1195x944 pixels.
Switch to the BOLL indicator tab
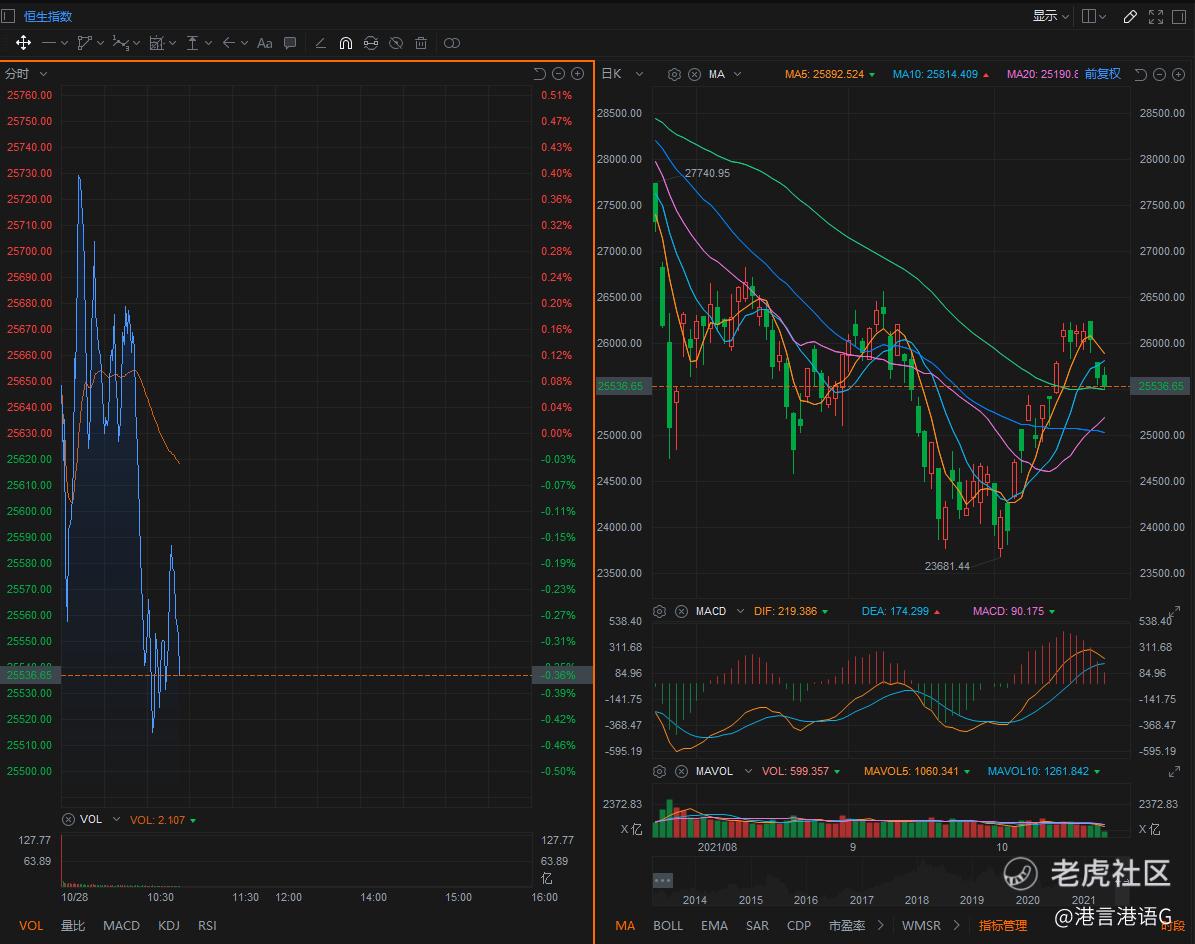[668, 925]
